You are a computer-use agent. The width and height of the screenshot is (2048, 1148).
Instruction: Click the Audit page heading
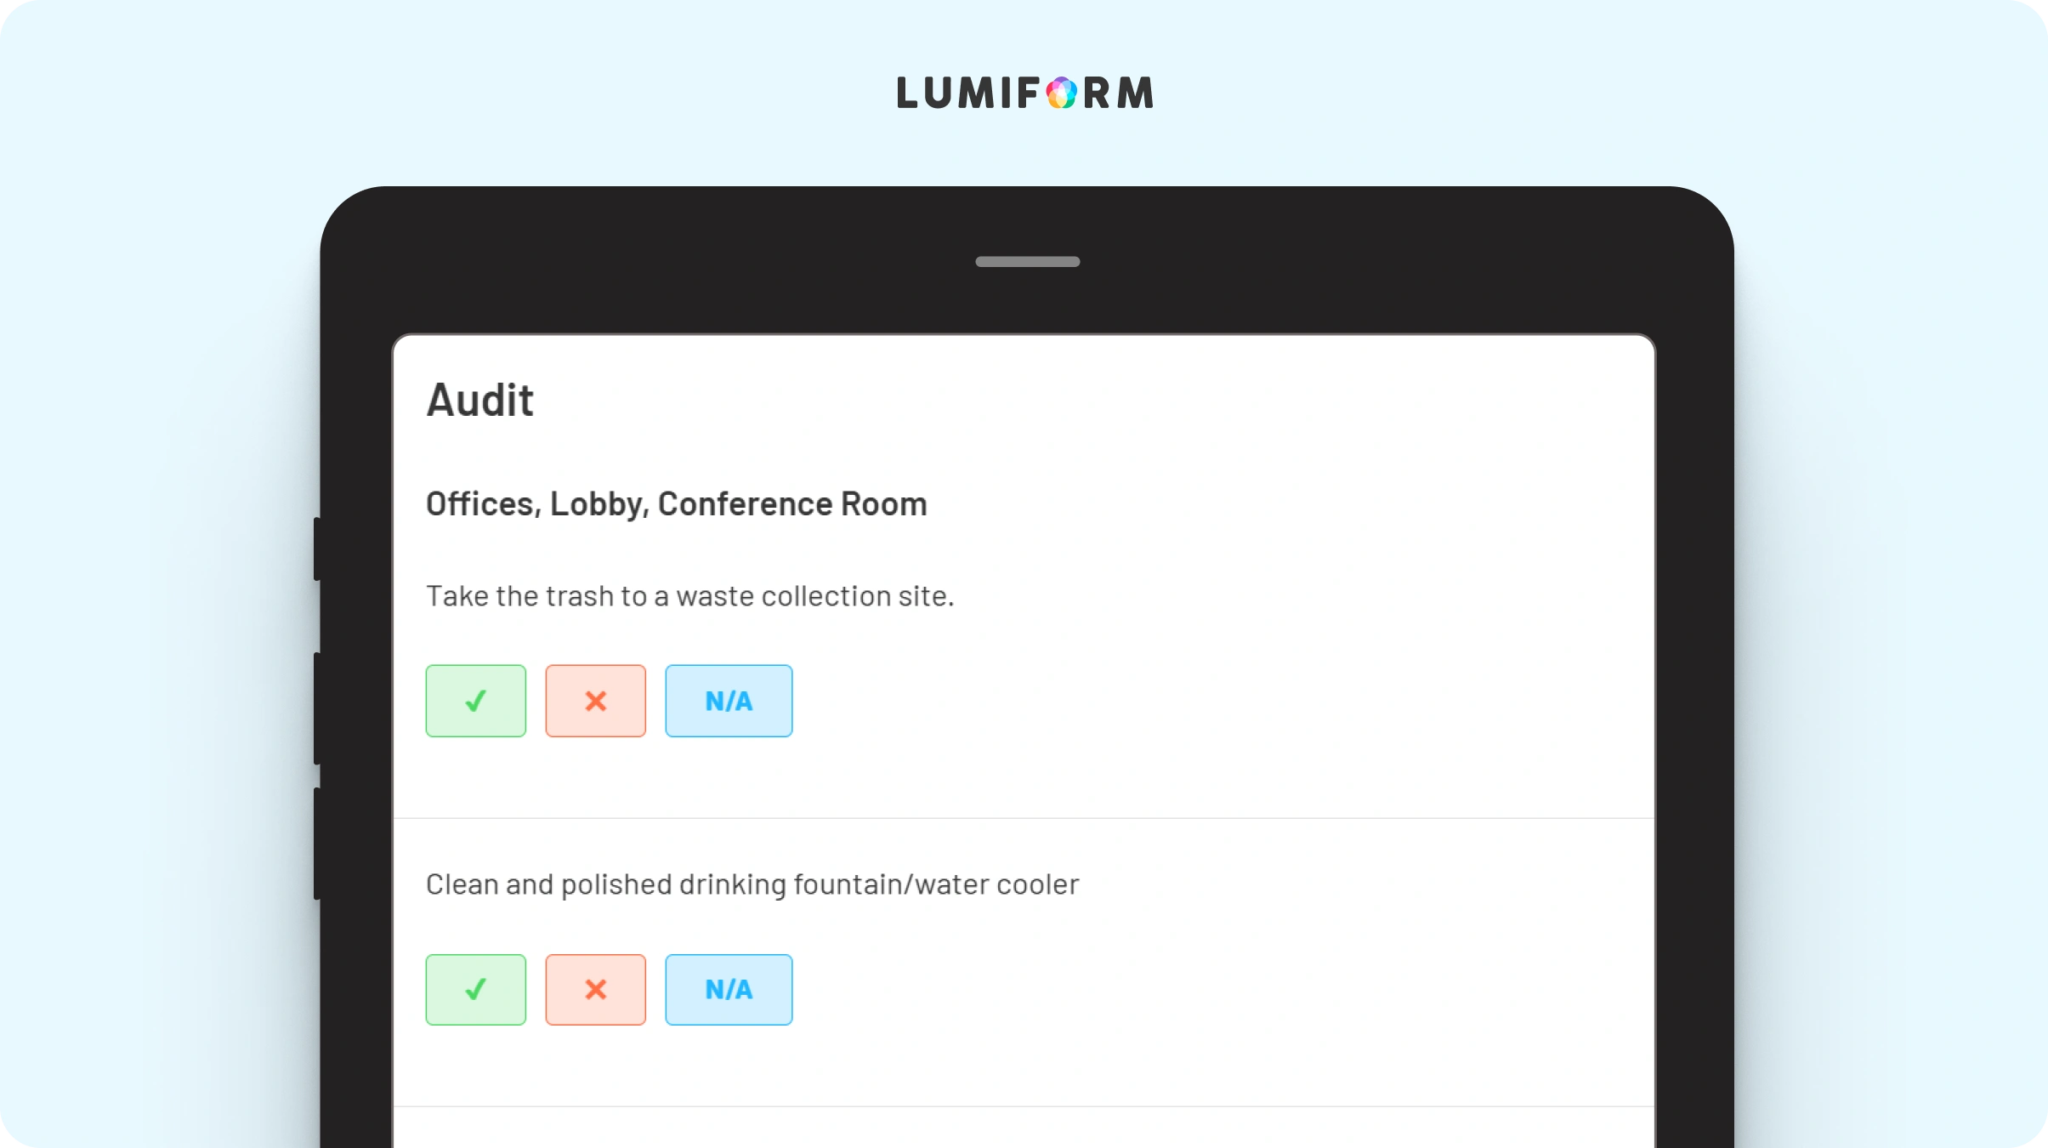480,400
